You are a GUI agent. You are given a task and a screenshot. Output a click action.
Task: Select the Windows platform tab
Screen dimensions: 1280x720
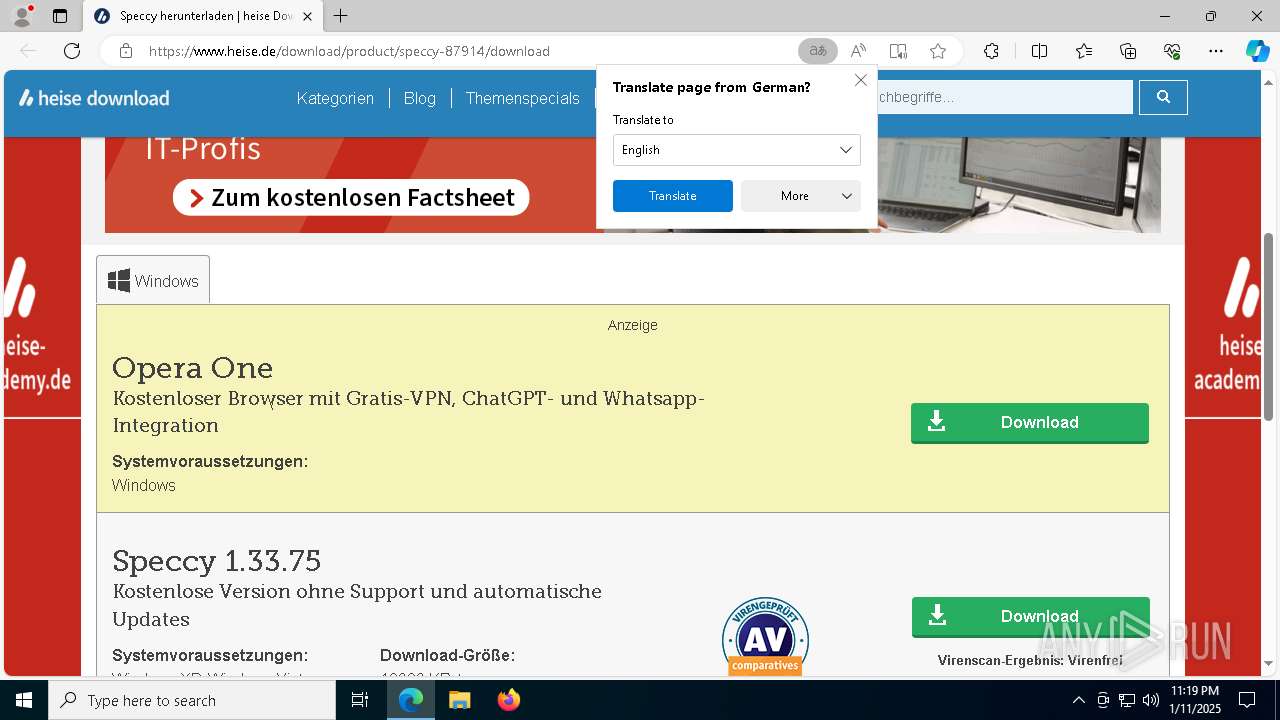click(x=153, y=281)
